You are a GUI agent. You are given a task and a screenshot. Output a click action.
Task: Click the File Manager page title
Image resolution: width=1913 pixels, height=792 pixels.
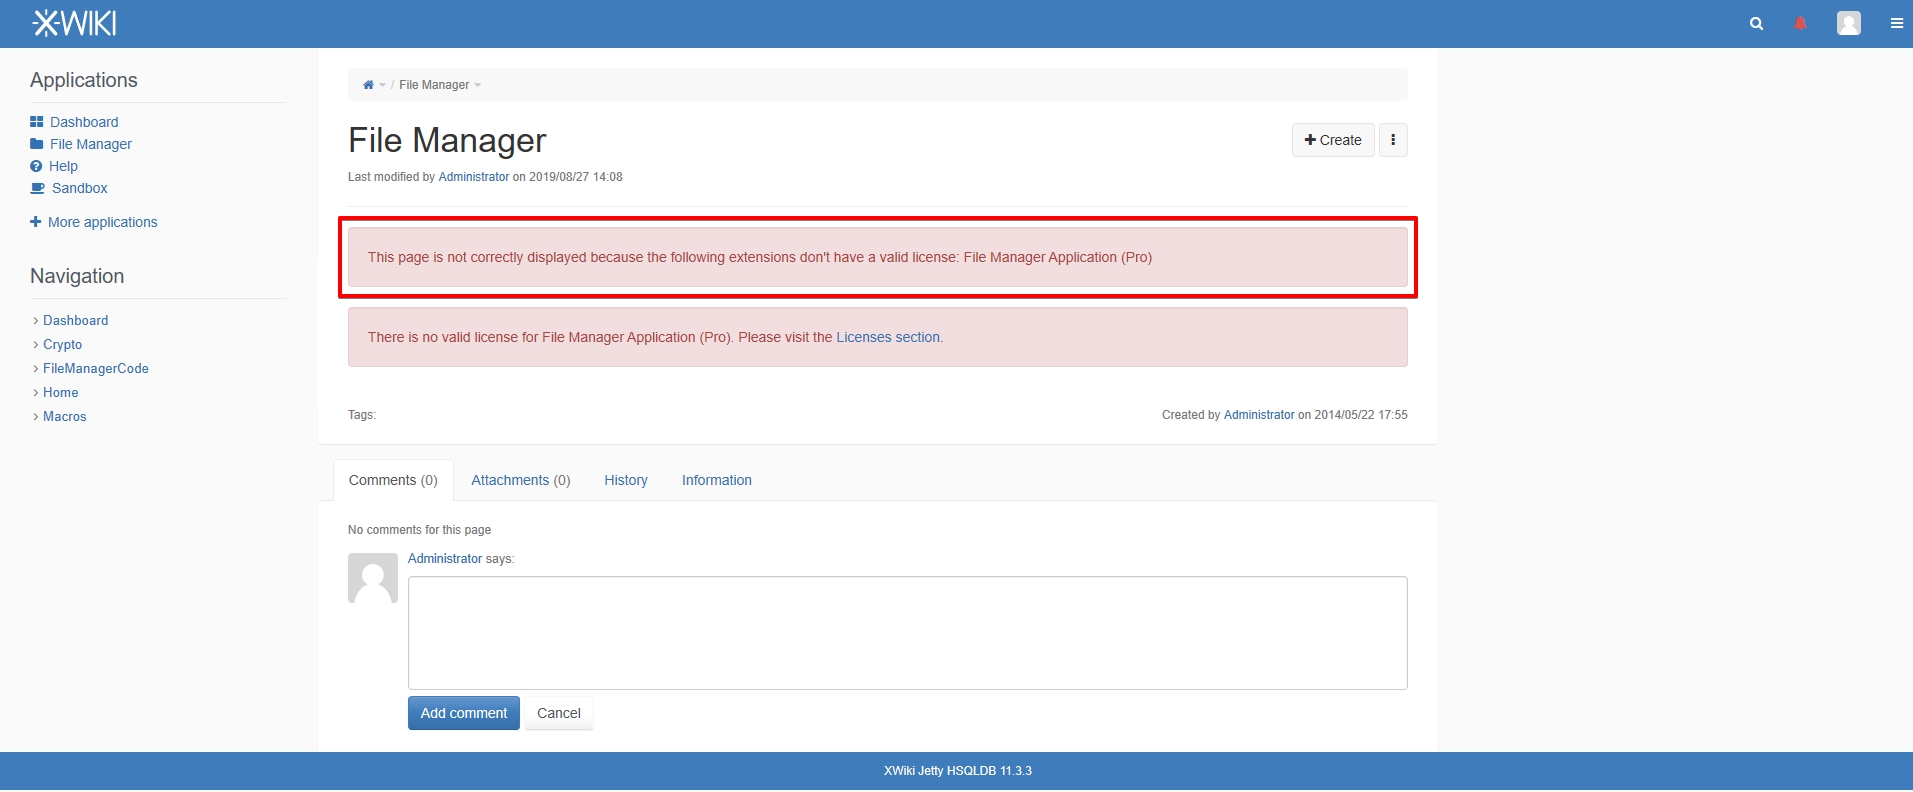point(447,141)
